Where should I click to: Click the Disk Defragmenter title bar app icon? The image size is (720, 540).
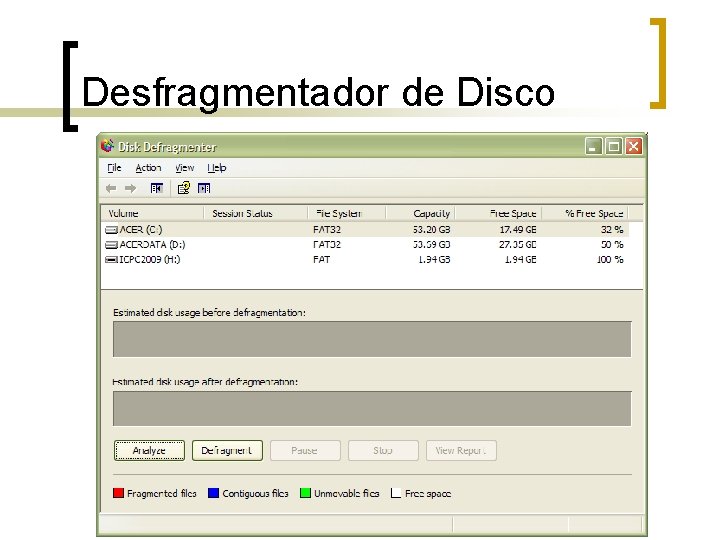[x=107, y=146]
